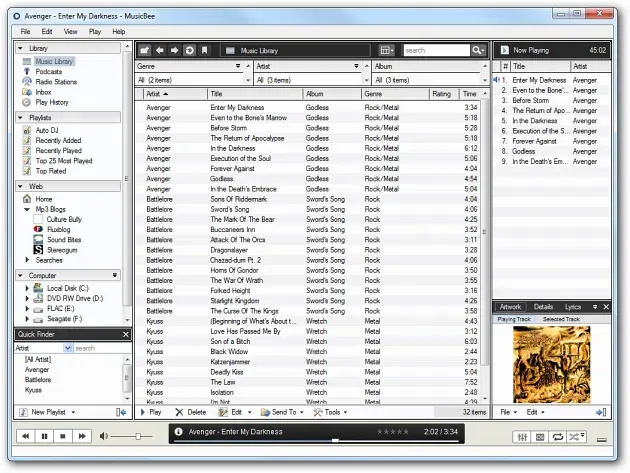Toggle shuffle playback mode

(575, 436)
